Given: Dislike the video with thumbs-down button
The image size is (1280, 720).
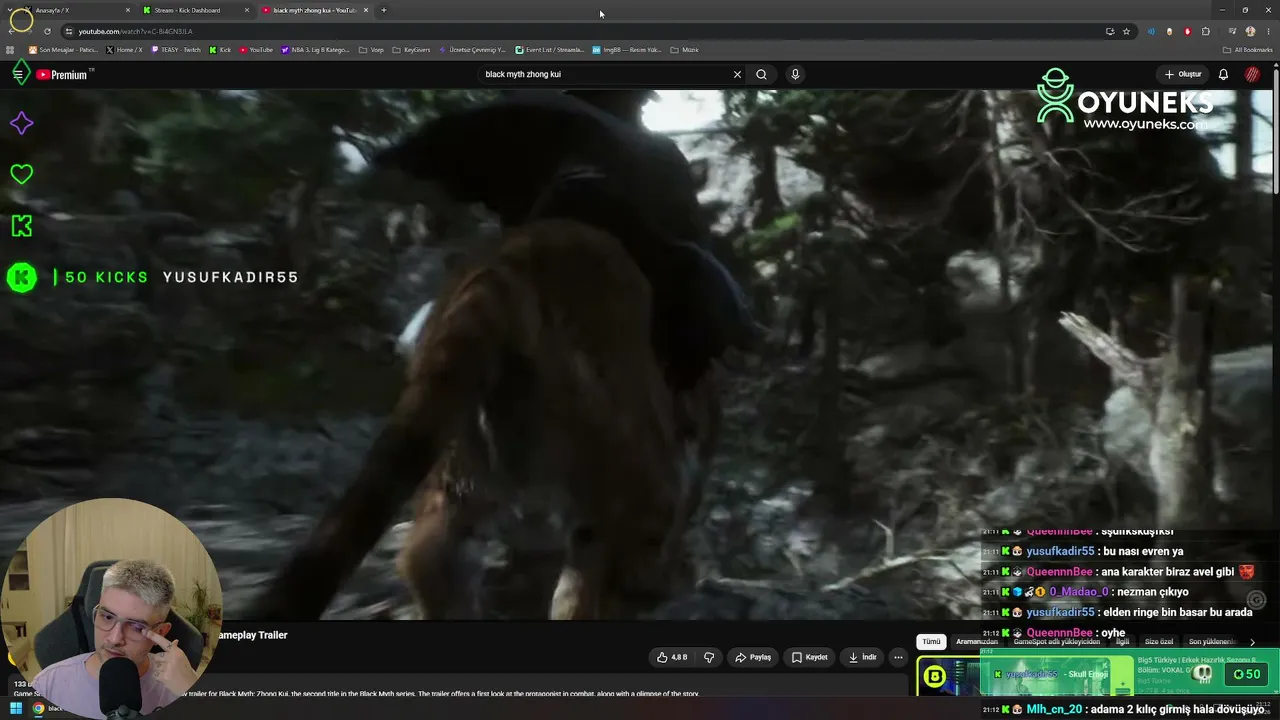Looking at the screenshot, I should [709, 657].
